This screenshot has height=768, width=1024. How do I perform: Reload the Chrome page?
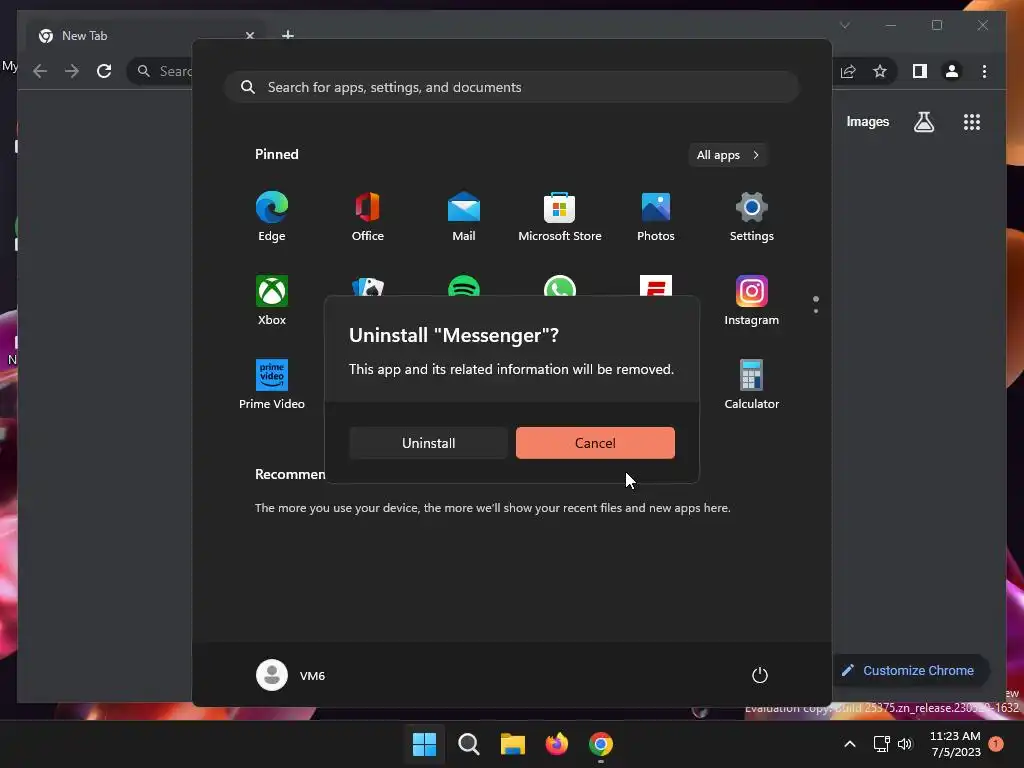[104, 71]
